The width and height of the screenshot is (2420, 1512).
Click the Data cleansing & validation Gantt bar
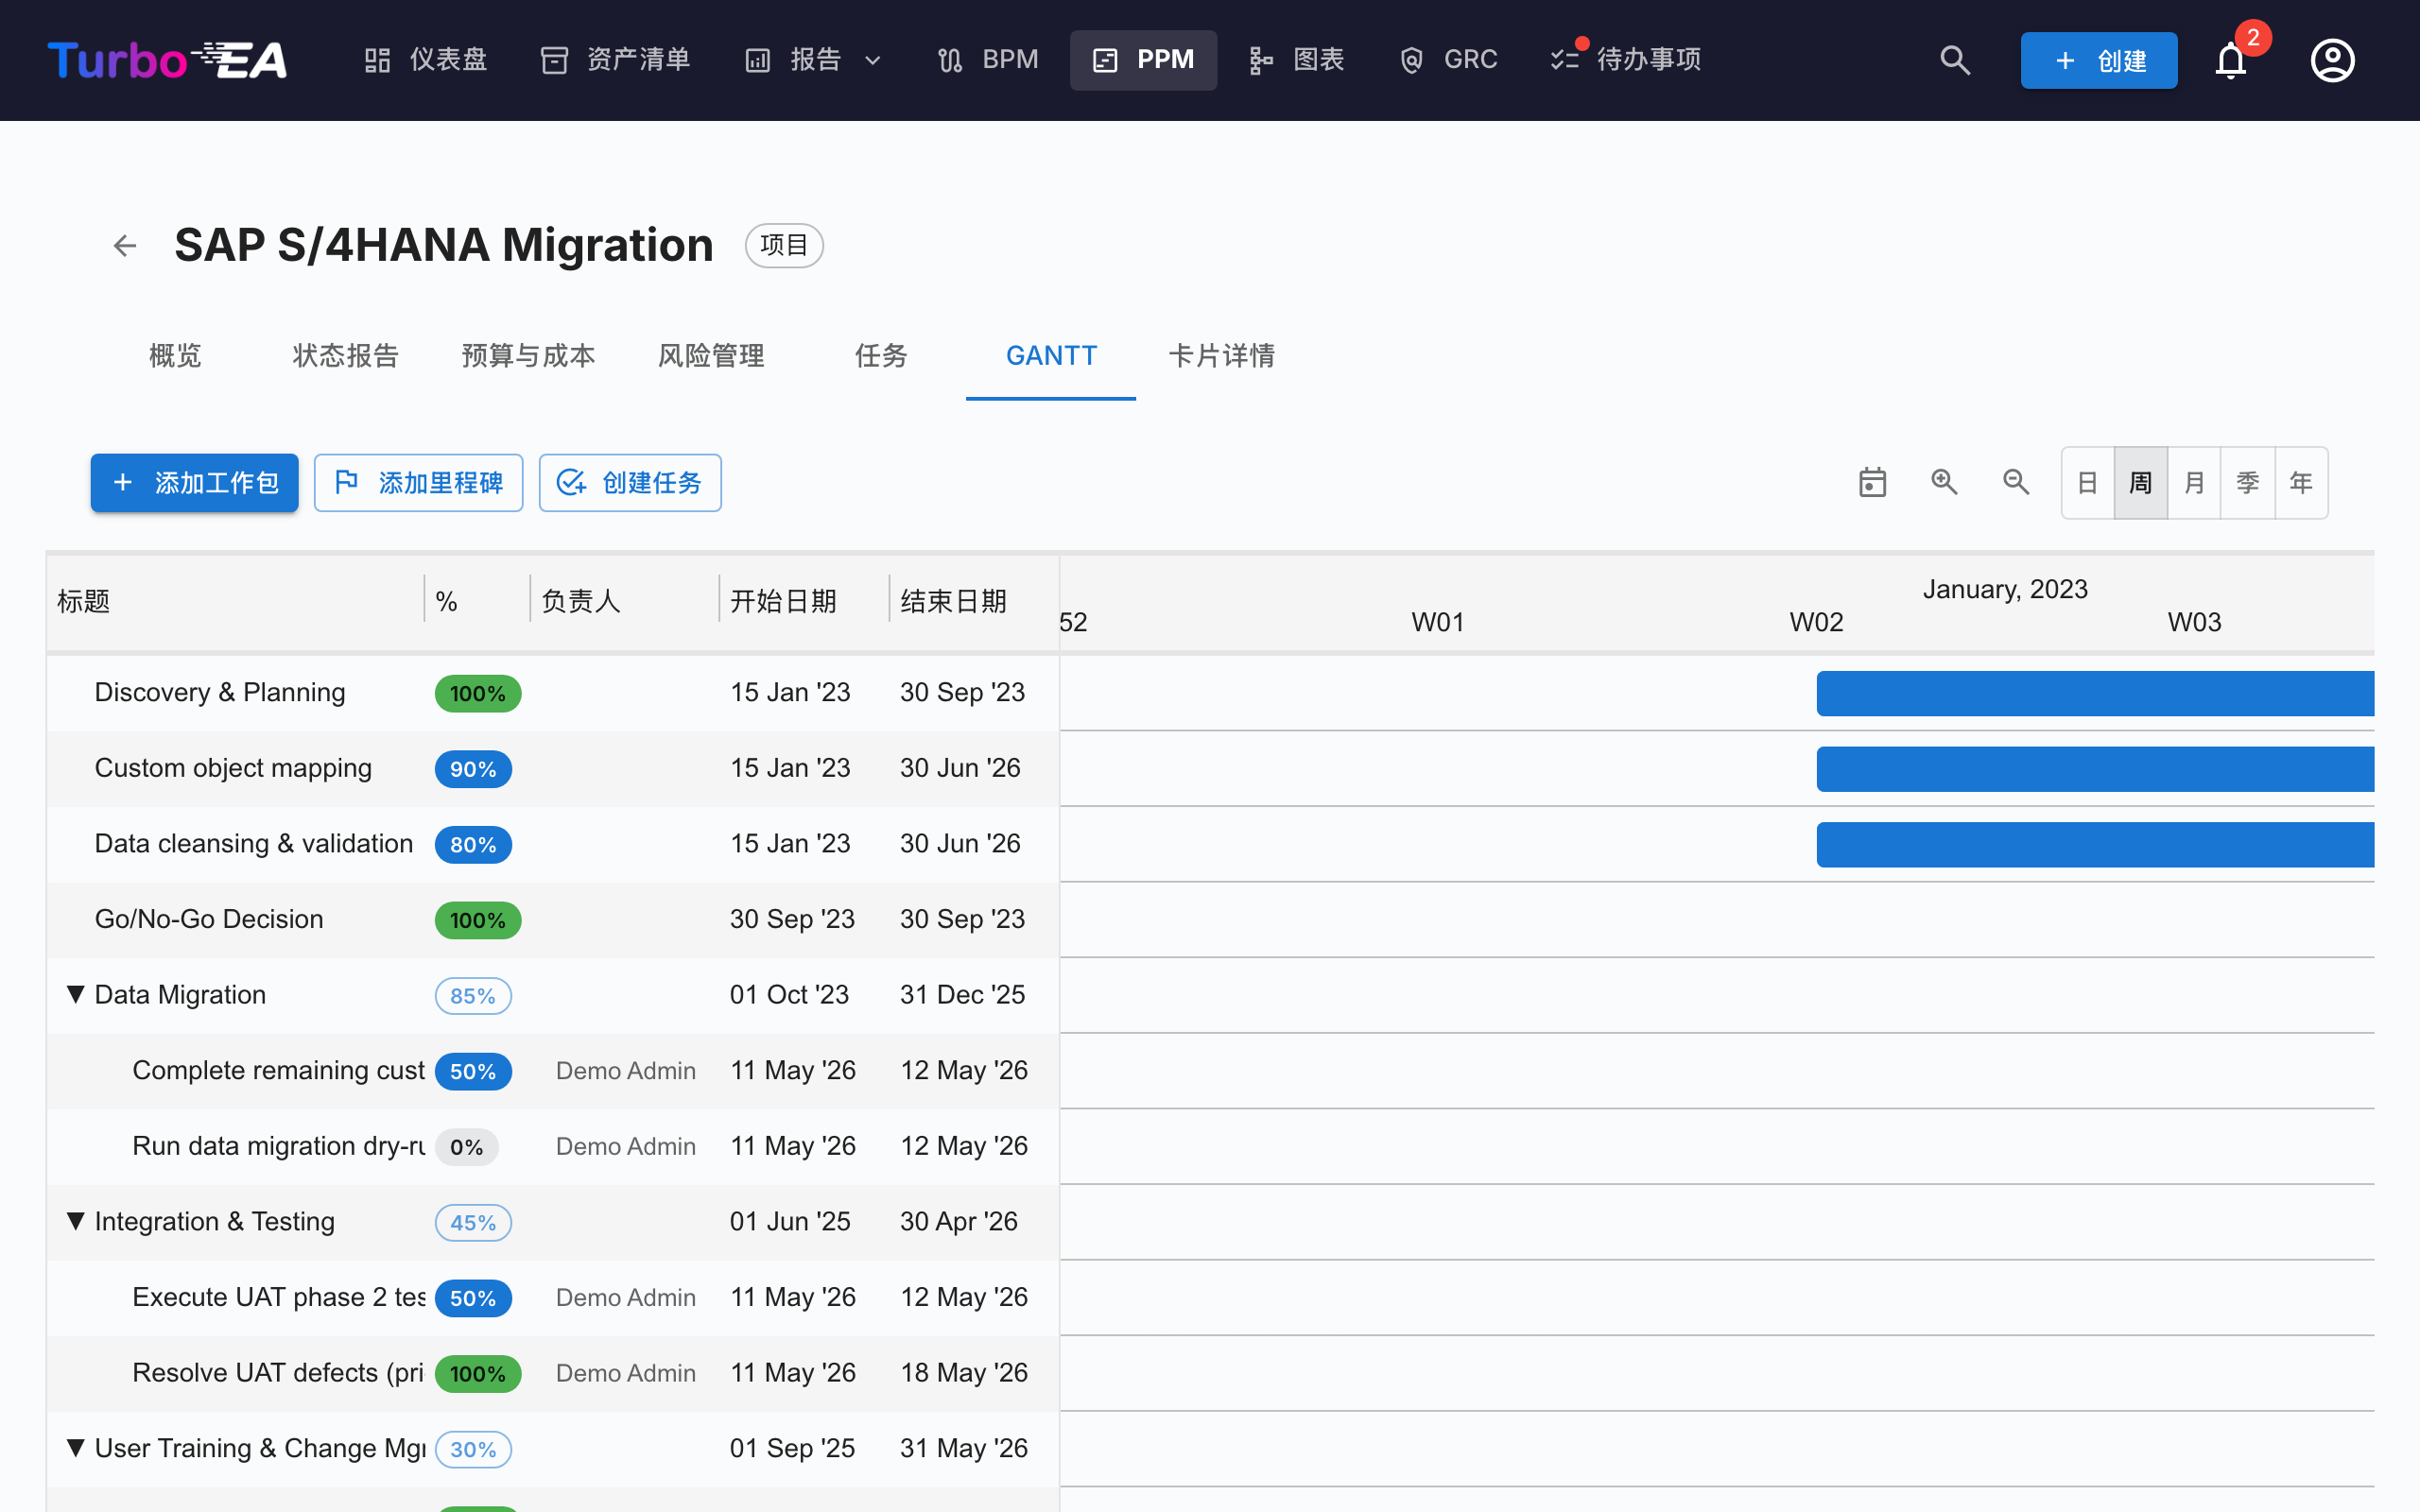click(x=2095, y=844)
